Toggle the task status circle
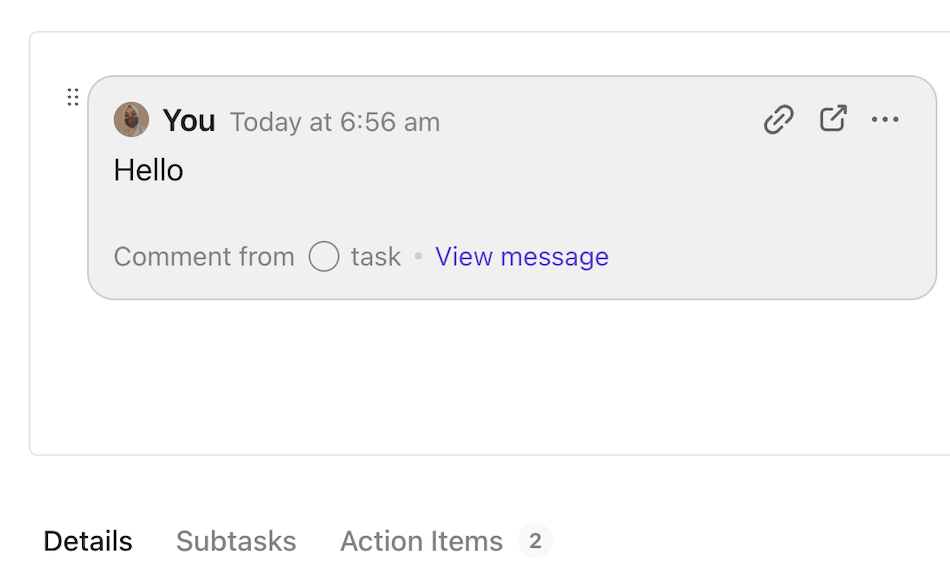Screen dimensions: 950x576 (x=323, y=257)
